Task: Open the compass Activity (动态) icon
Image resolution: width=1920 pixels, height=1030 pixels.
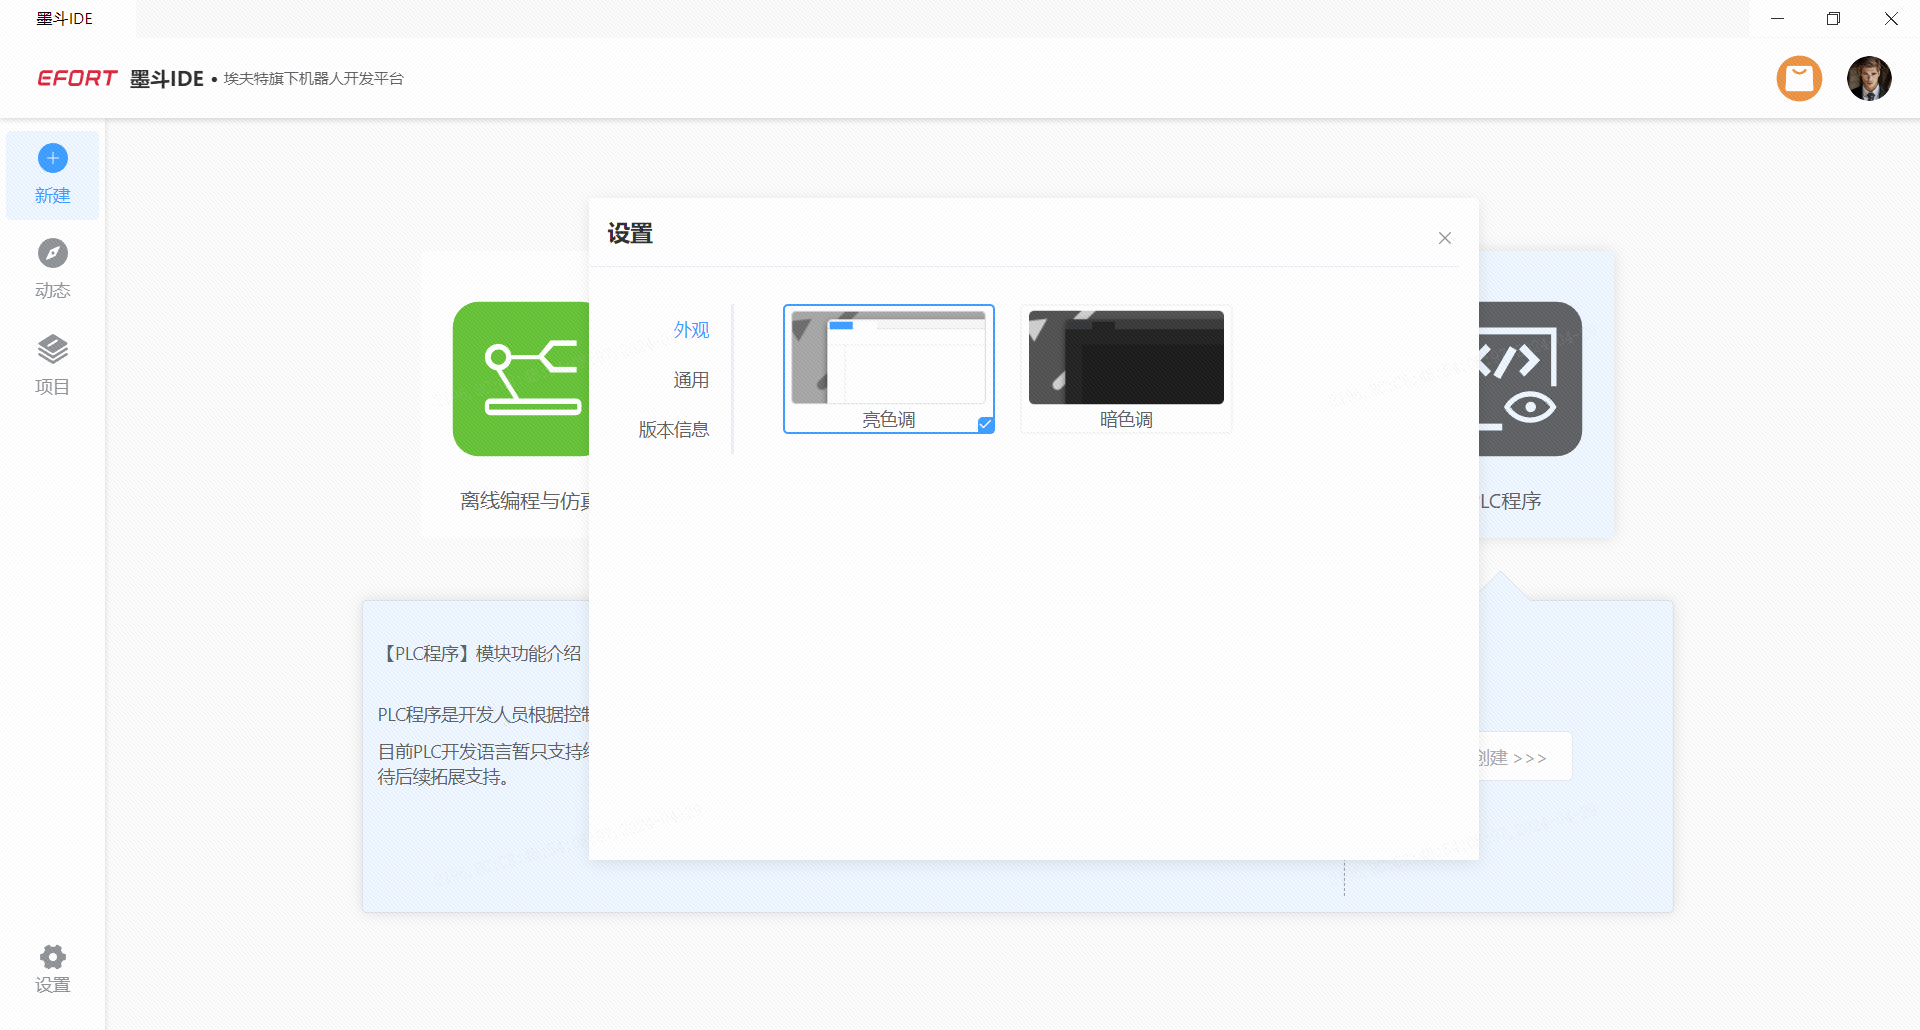Action: pyautogui.click(x=53, y=253)
